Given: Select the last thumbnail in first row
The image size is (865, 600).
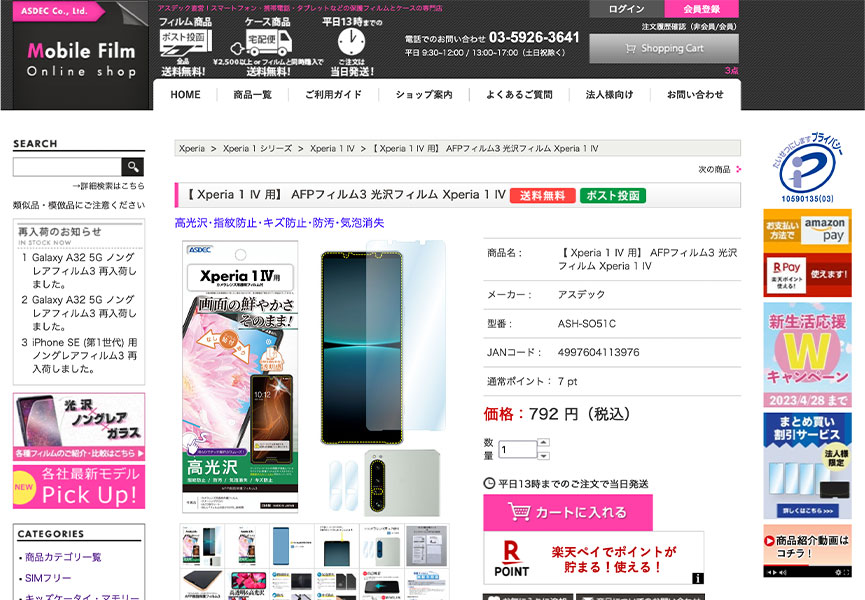Looking at the screenshot, I should 427,545.
